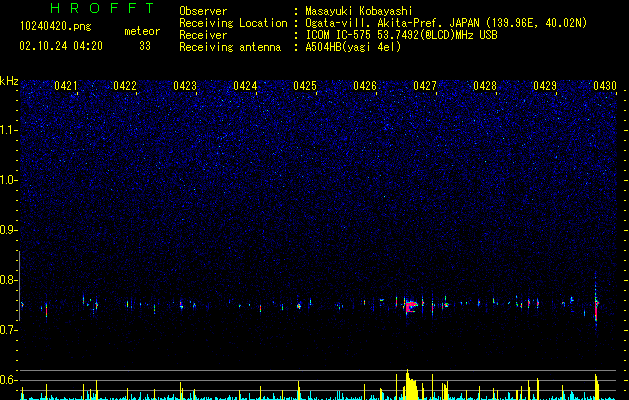This screenshot has height=400, width=629.
Task: Click the 0.8 frequency axis label
Action: pos(8,280)
